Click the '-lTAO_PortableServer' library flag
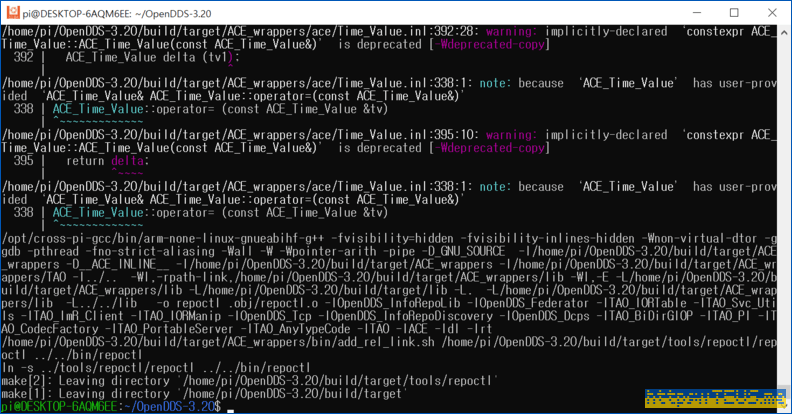Image resolution: width=792 pixels, height=414 pixels. [x=169, y=329]
